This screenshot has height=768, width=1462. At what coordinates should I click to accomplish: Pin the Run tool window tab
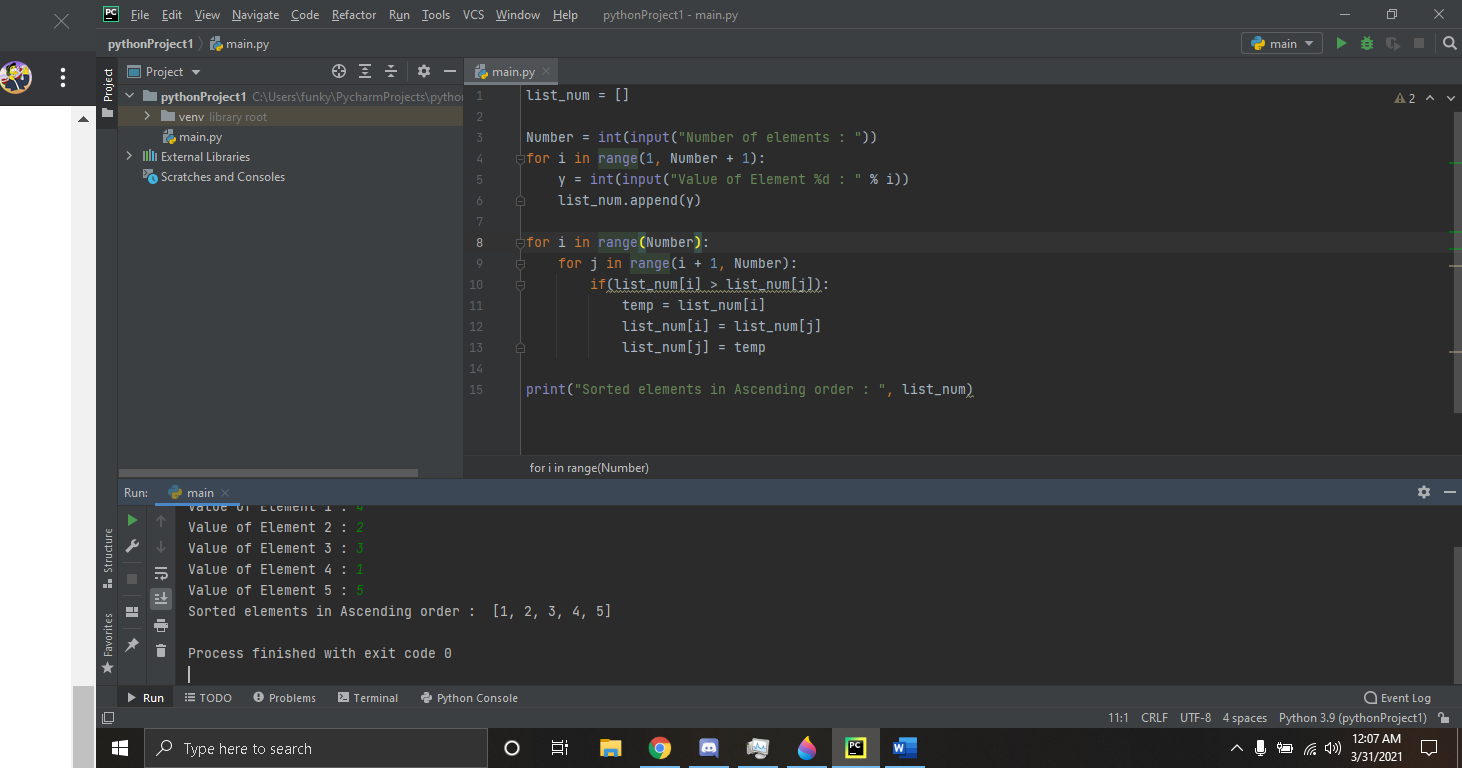click(x=131, y=645)
